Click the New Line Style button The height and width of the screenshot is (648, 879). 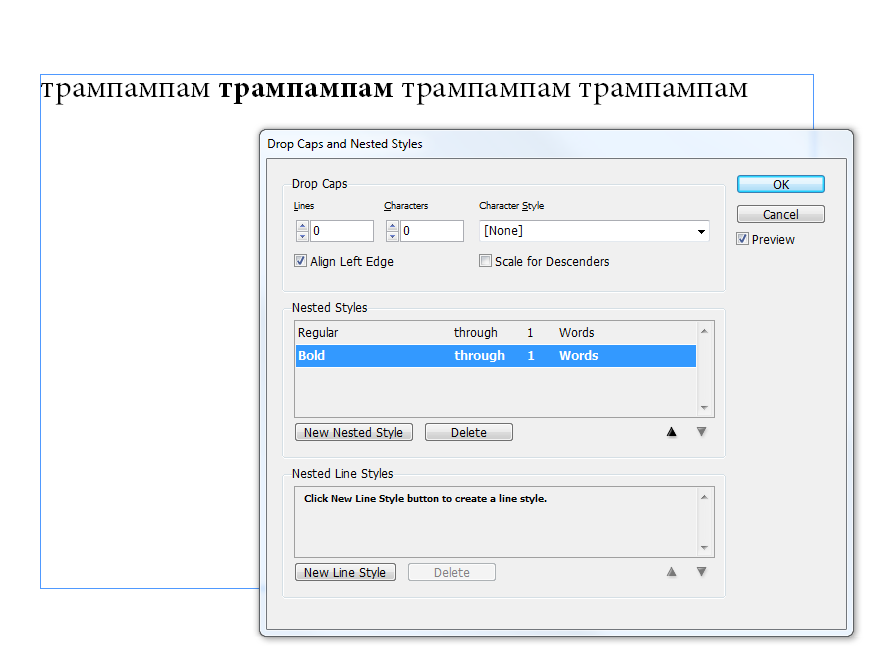[x=345, y=572]
